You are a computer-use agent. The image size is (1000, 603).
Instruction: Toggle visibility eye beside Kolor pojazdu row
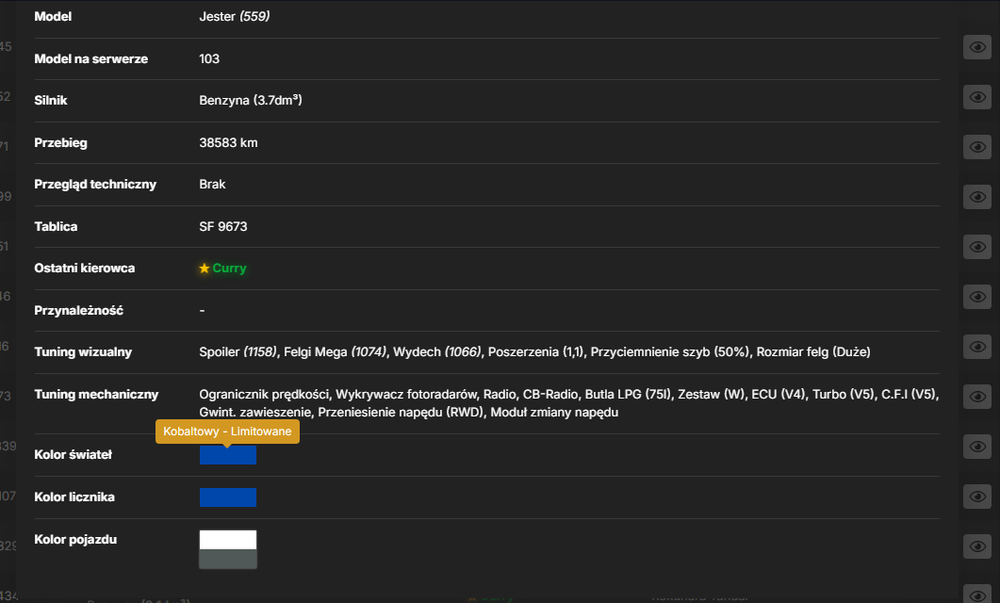(x=977, y=546)
